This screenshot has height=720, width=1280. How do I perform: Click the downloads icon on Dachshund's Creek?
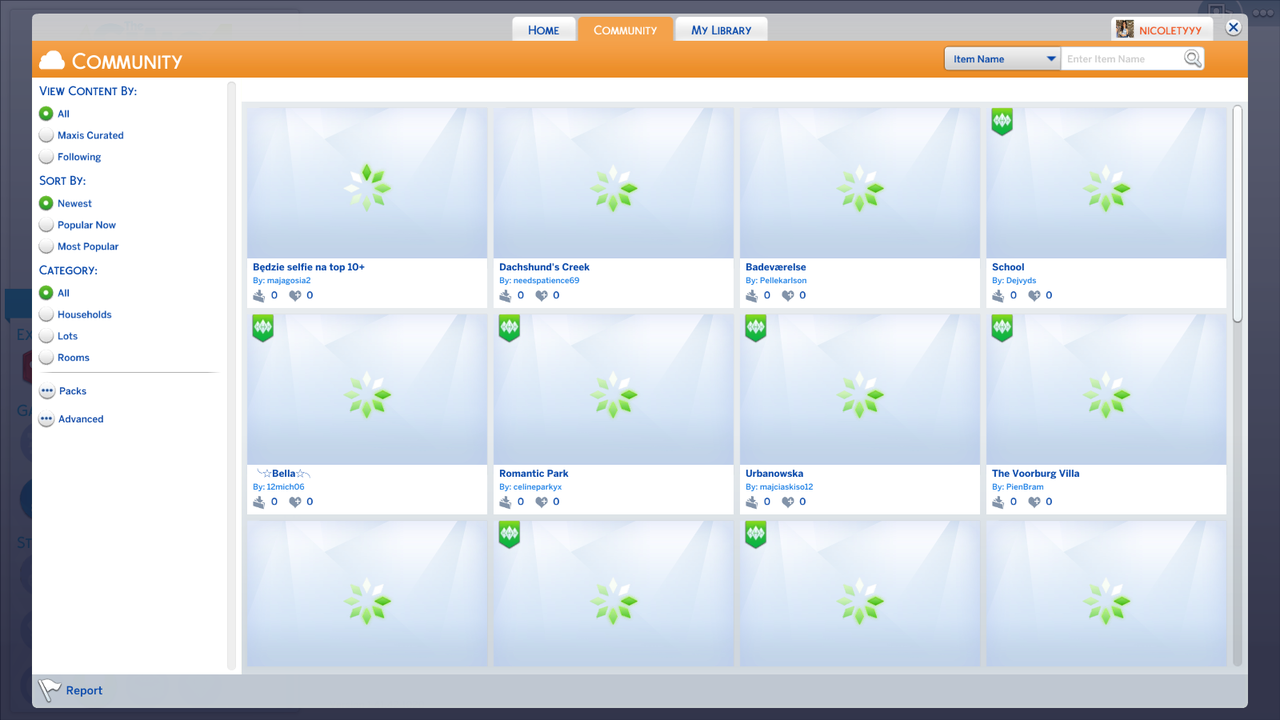[x=505, y=295]
